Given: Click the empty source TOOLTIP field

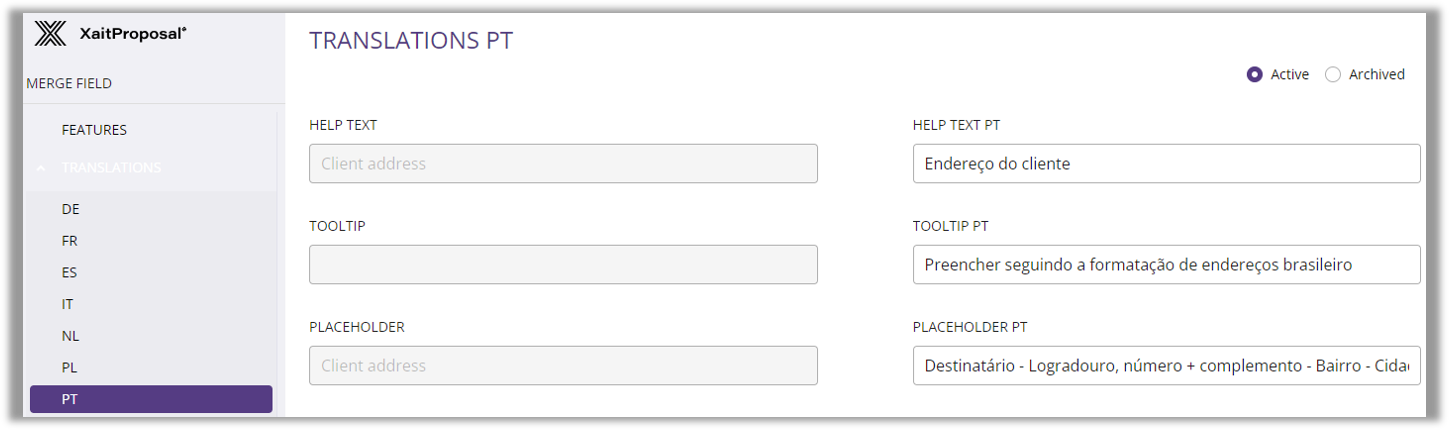Looking at the screenshot, I should [563, 265].
